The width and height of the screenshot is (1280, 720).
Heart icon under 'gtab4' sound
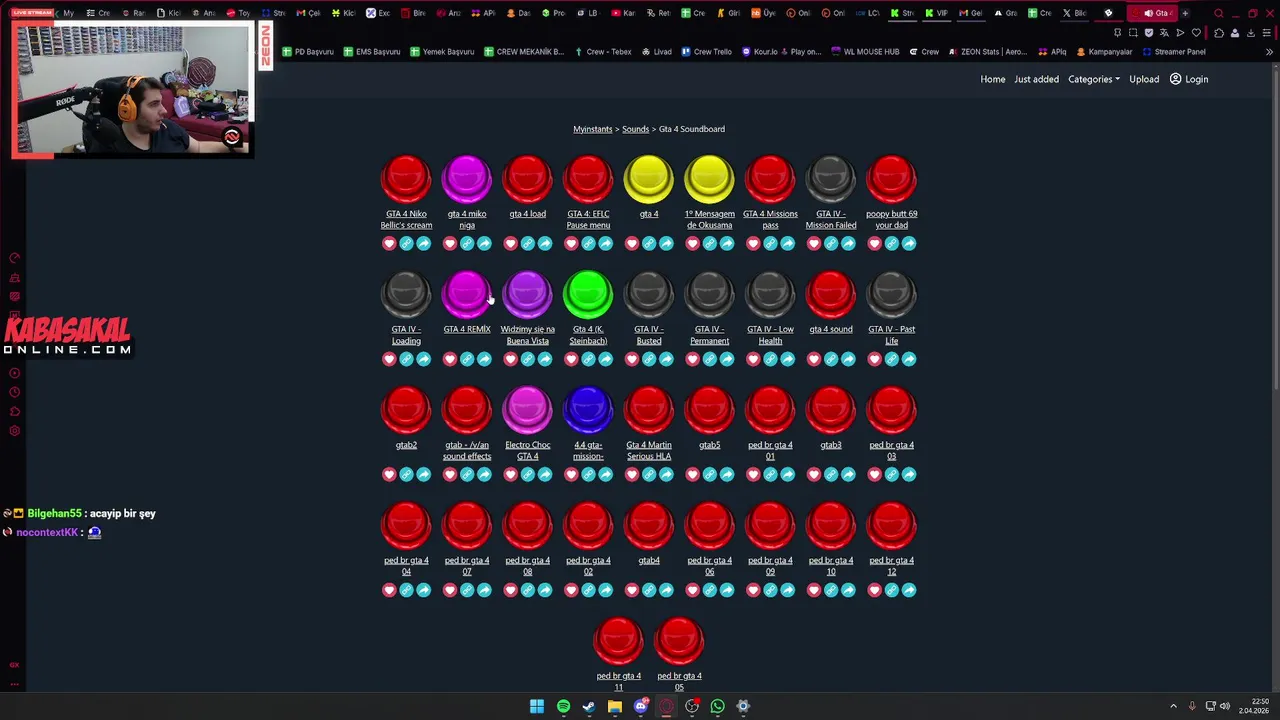632,590
